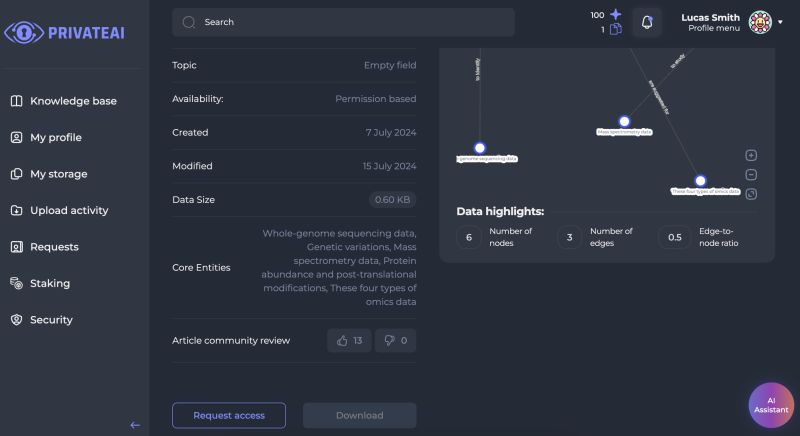Click the edge-to-node ratio value 0.5
800x436 pixels.
[x=674, y=237]
